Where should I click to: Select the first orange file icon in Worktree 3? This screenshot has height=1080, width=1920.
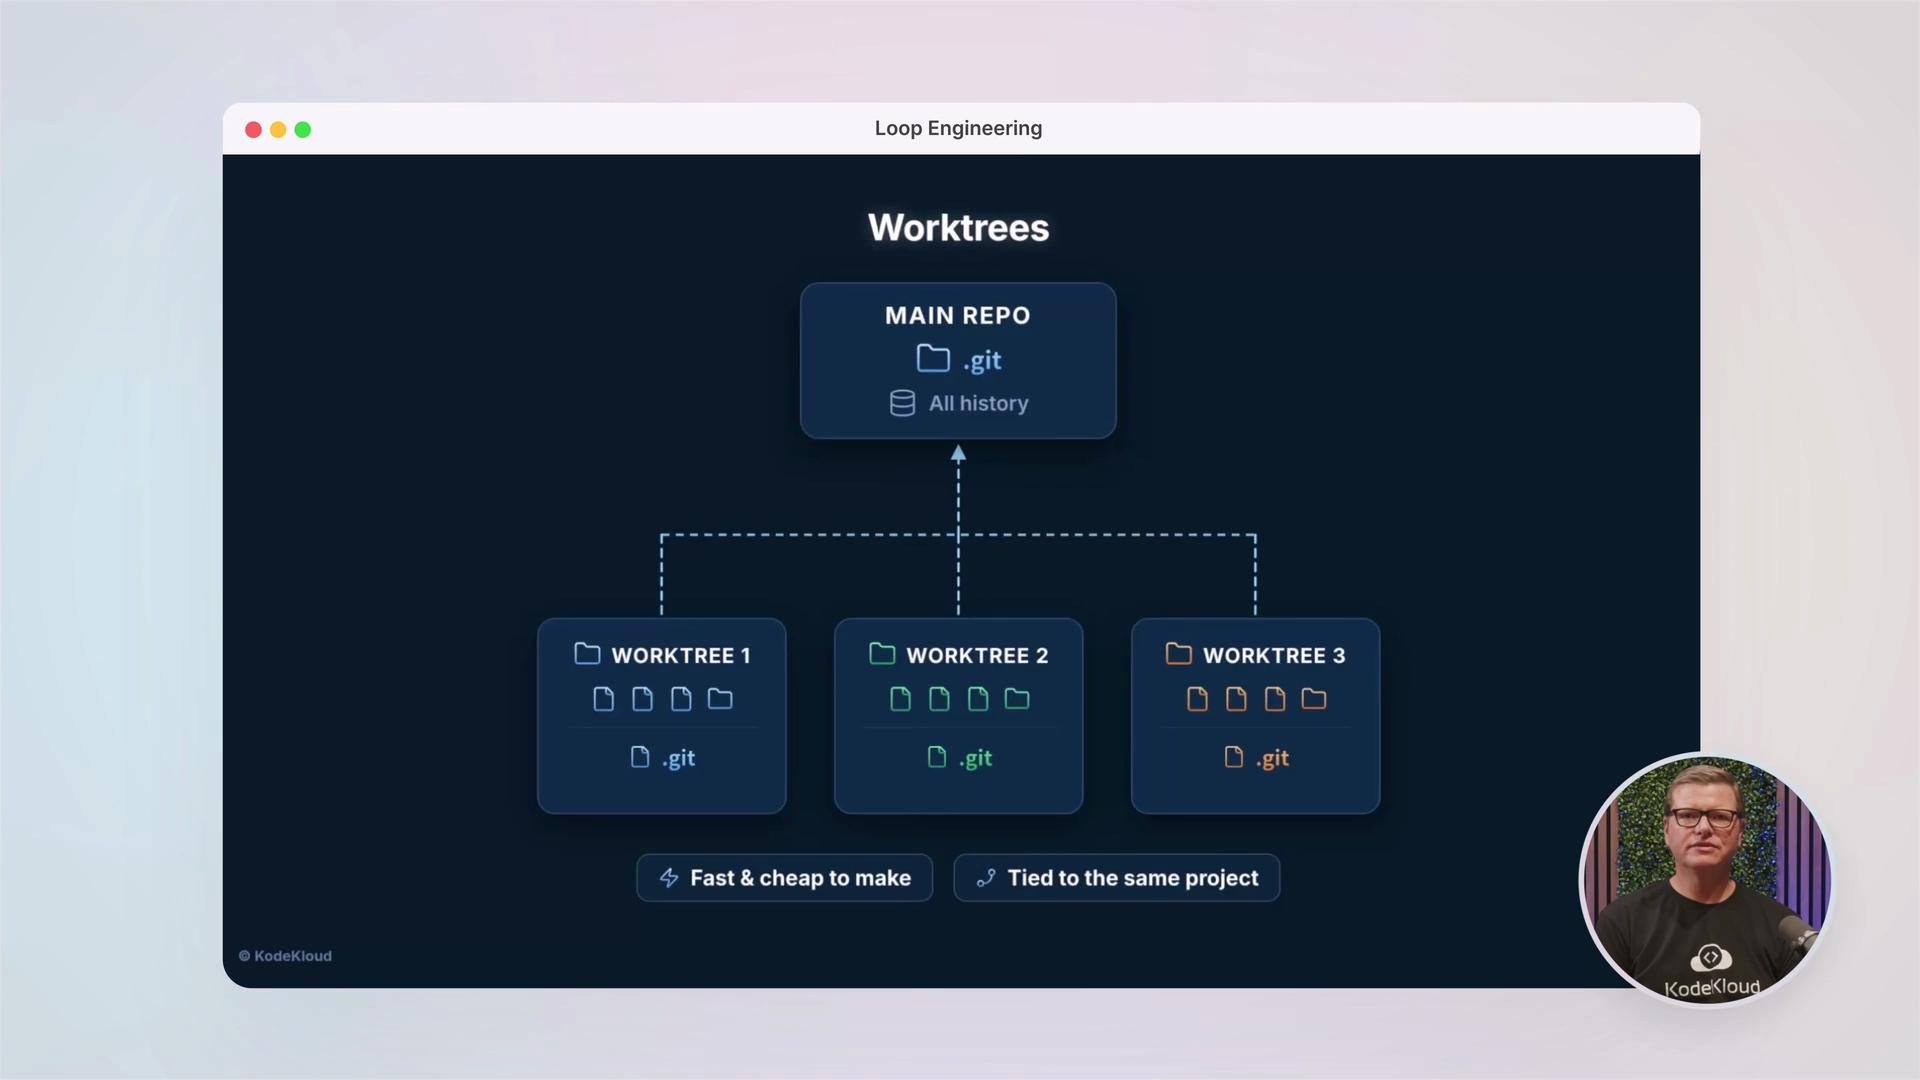click(1197, 699)
